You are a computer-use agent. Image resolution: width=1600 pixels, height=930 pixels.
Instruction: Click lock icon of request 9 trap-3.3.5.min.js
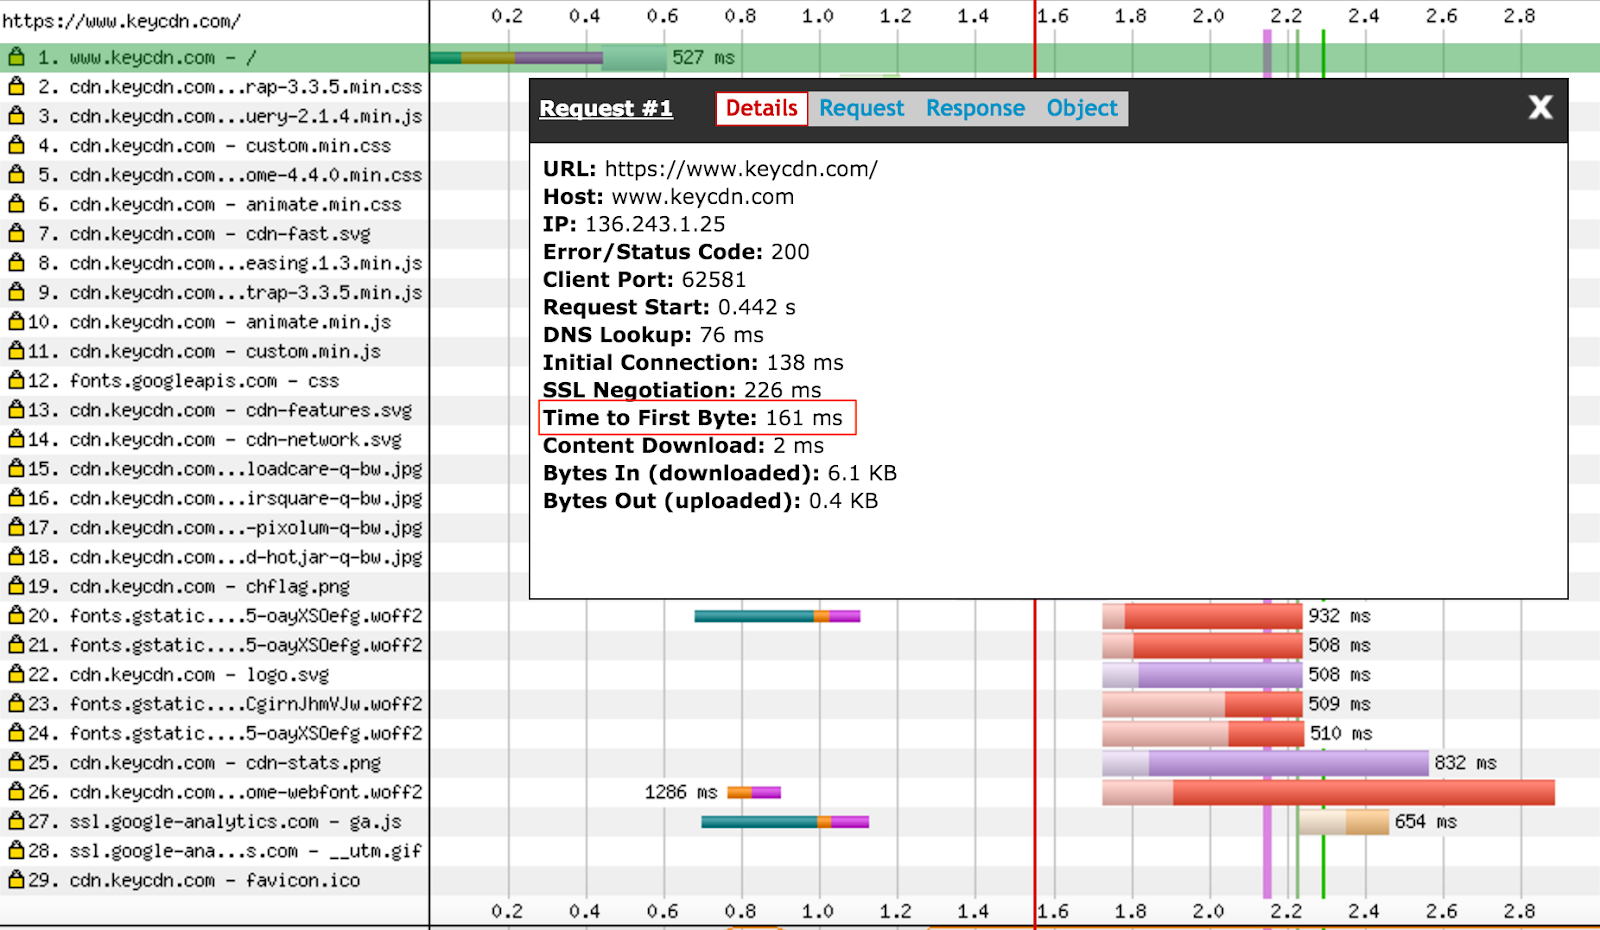click(16, 292)
